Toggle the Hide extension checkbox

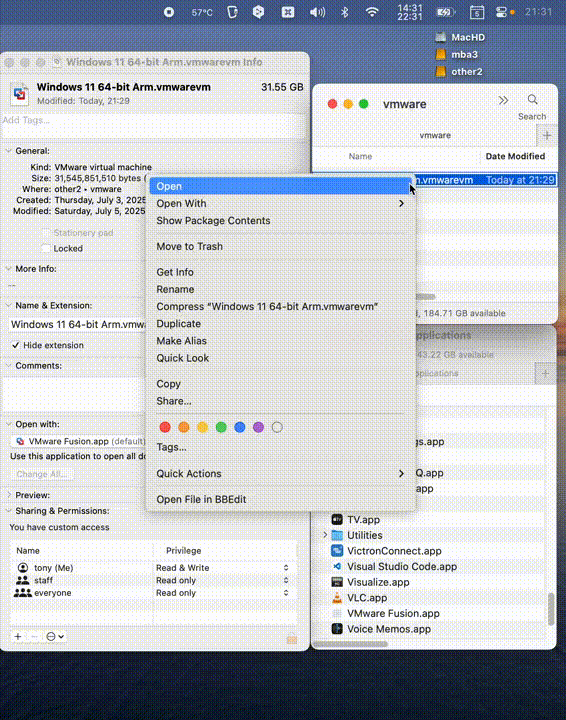tap(16, 345)
